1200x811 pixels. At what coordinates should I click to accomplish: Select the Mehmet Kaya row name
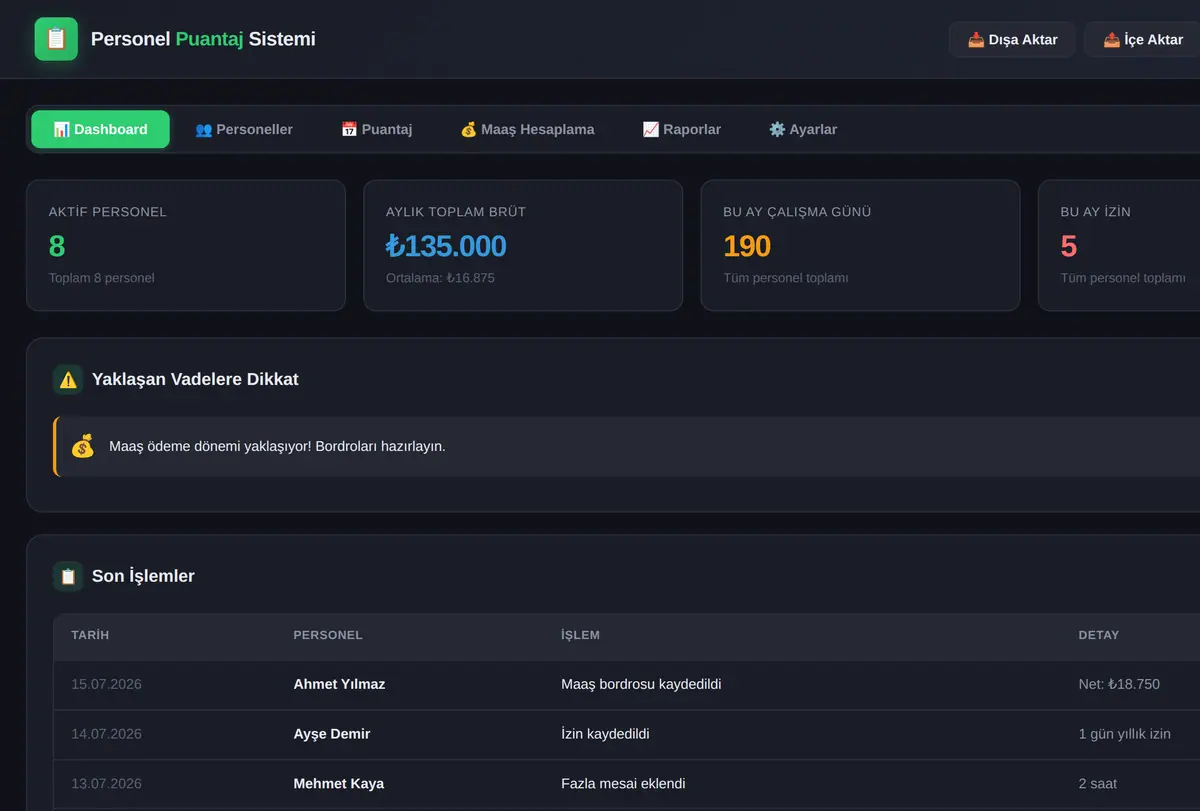pos(339,784)
